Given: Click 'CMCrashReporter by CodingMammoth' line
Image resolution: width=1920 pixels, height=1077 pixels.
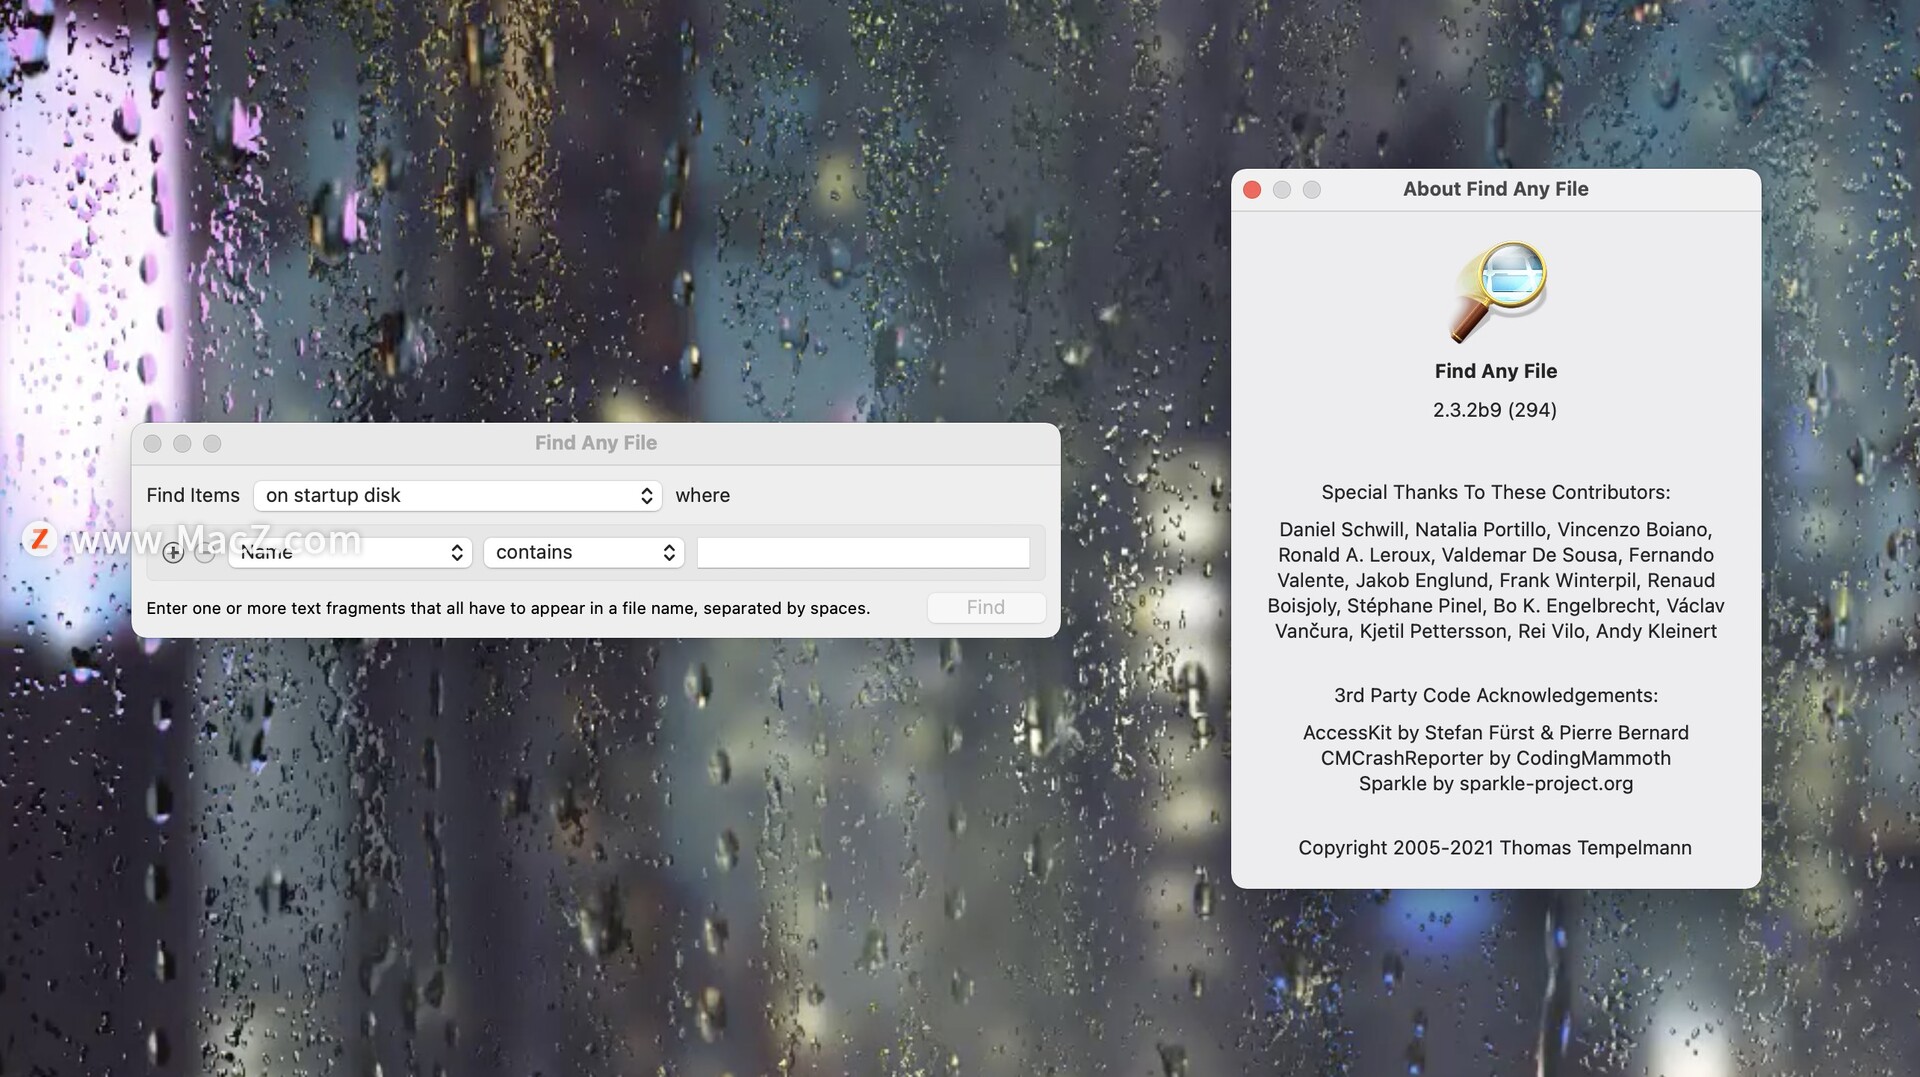Looking at the screenshot, I should (1496, 758).
